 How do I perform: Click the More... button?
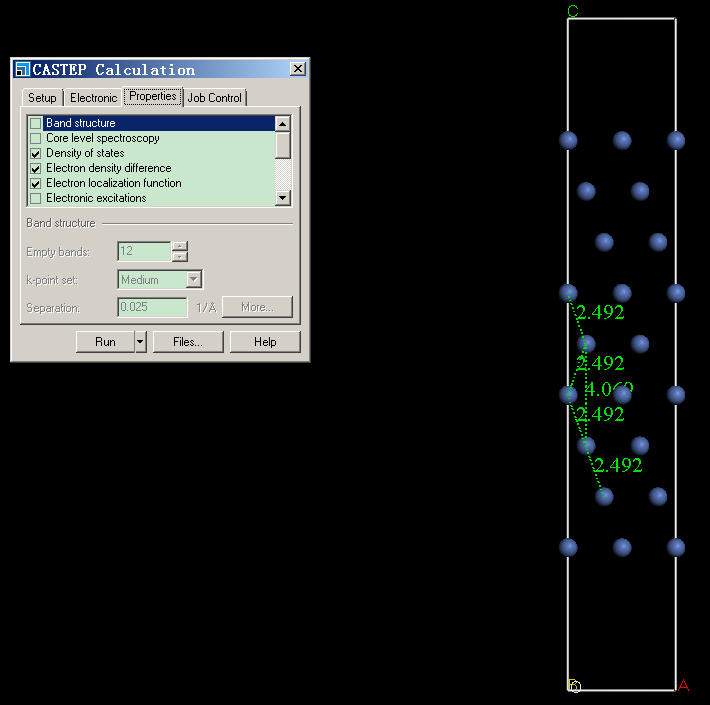tap(257, 307)
